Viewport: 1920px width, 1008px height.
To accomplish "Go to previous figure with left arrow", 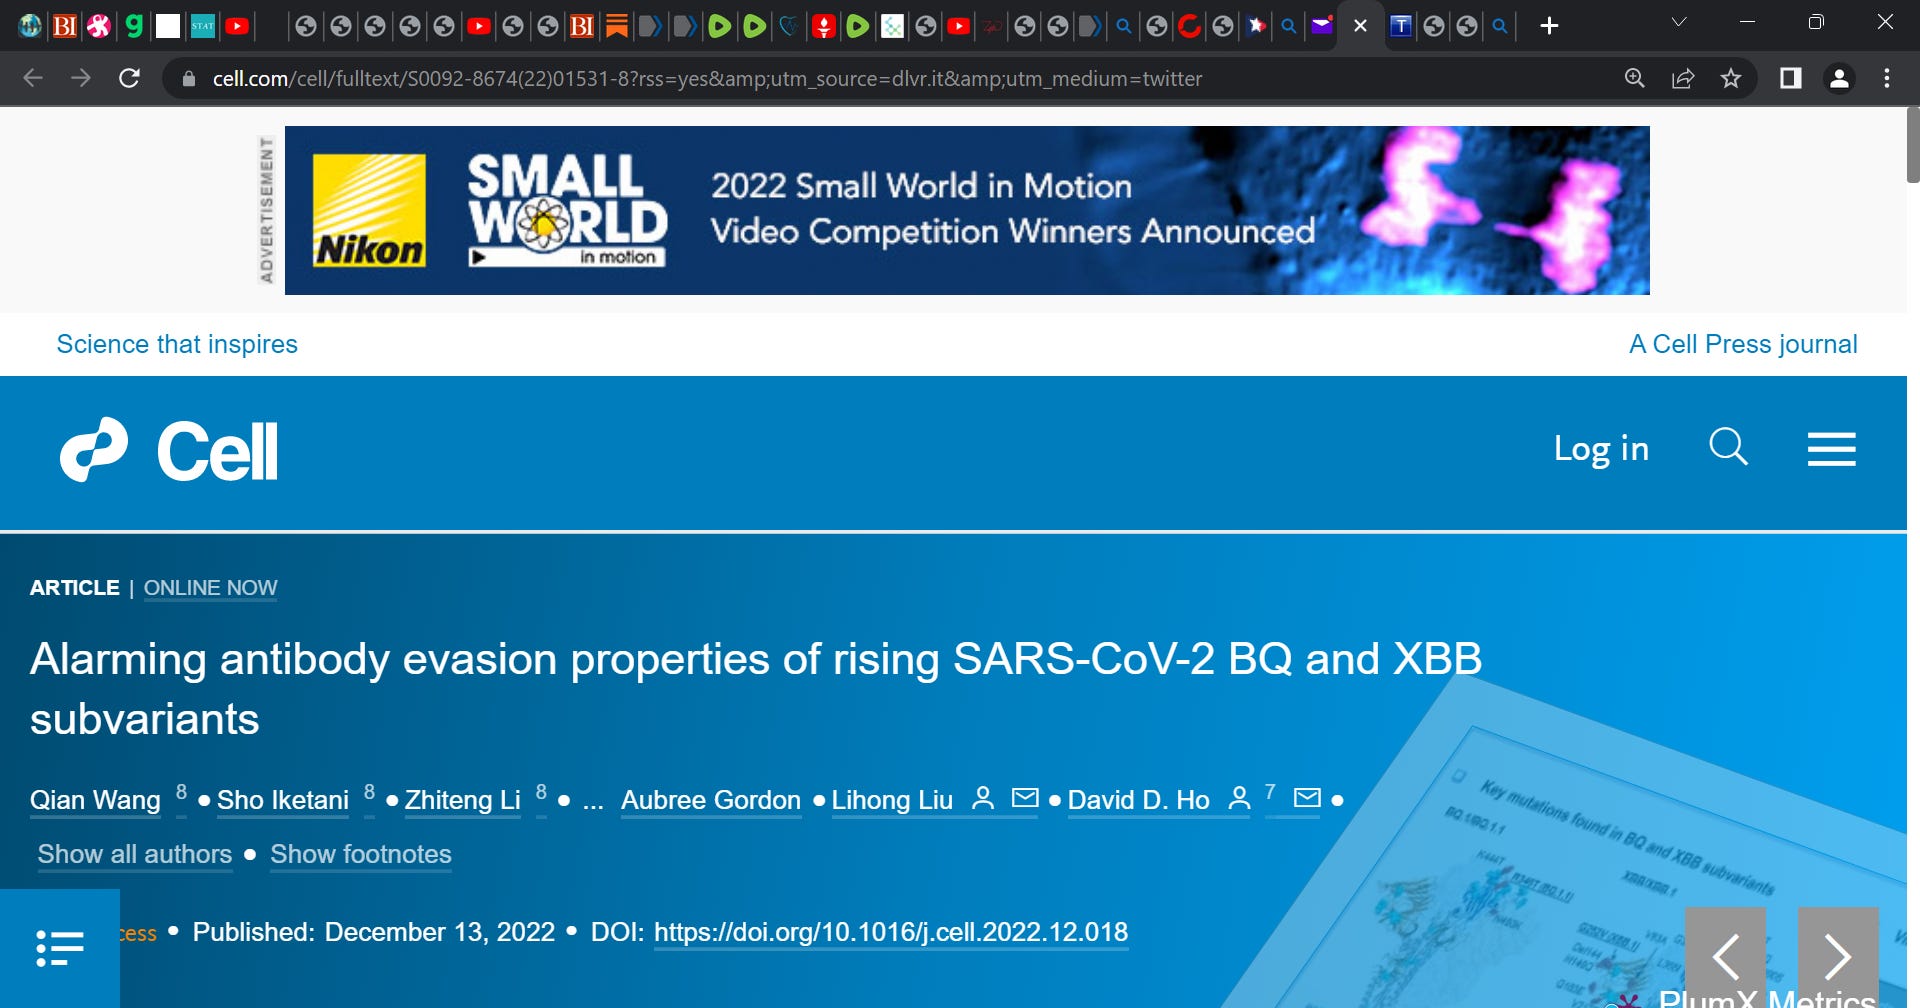I will tap(1725, 956).
